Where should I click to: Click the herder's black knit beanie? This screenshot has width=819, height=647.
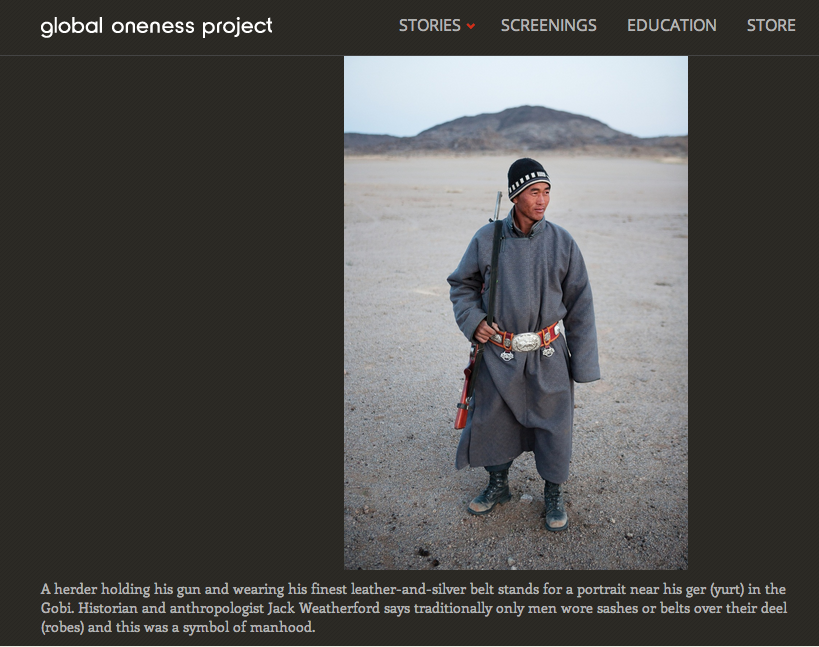tap(528, 178)
